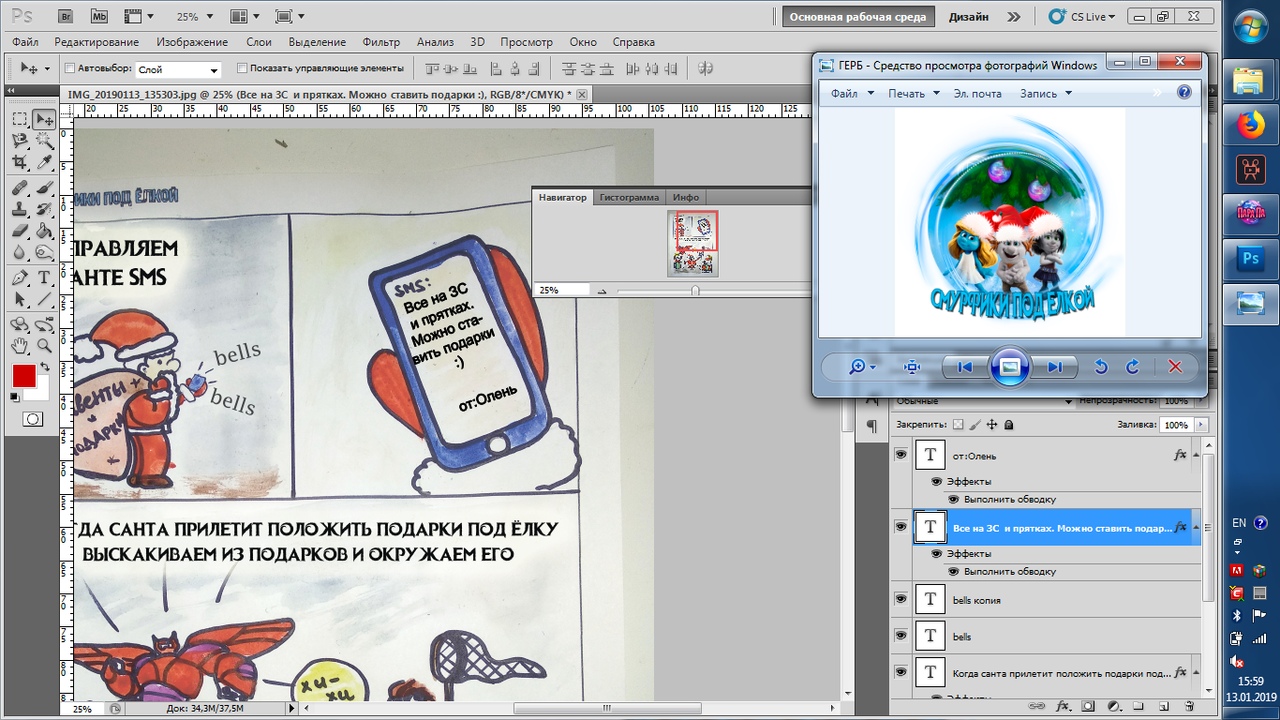
Task: Click the Navigator zoom slider
Action: click(x=695, y=290)
